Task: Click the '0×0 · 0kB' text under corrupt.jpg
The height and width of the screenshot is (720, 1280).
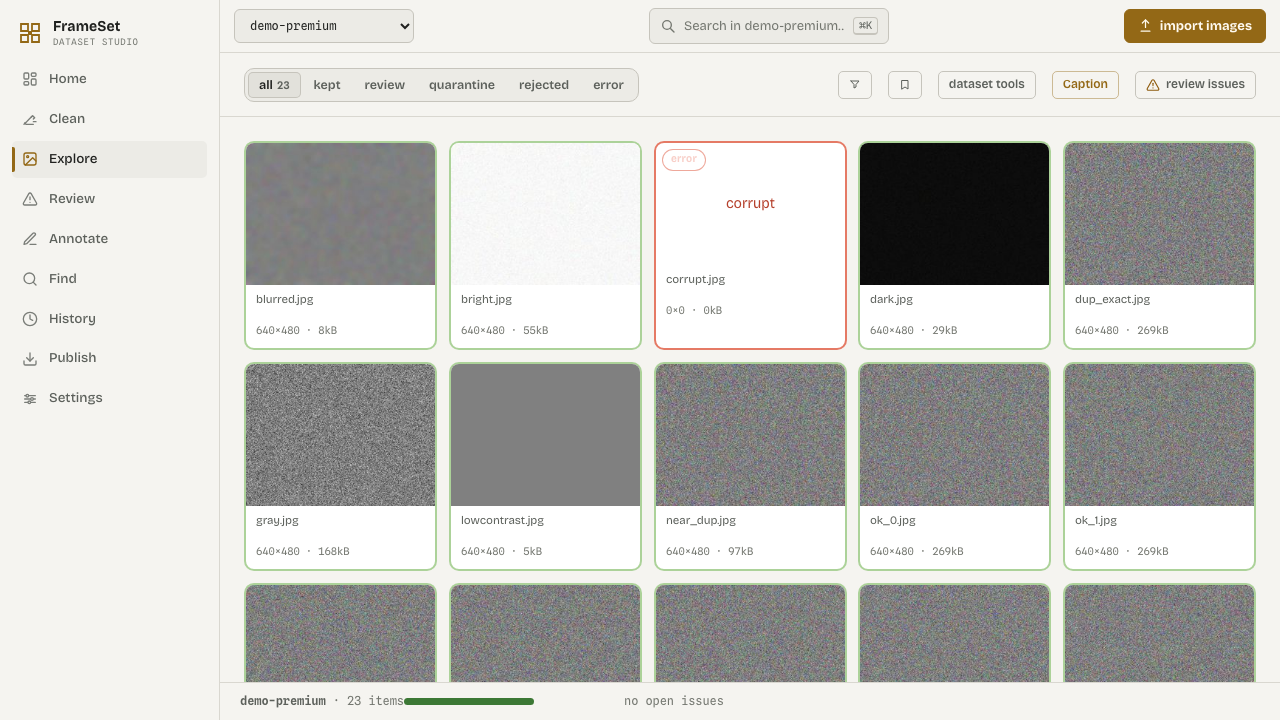Action: click(694, 311)
